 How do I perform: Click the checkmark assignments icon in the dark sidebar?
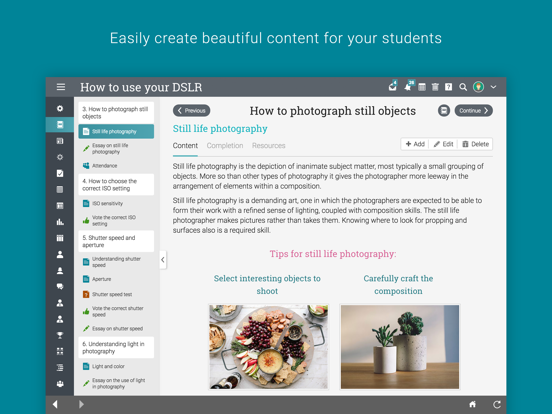click(x=60, y=173)
